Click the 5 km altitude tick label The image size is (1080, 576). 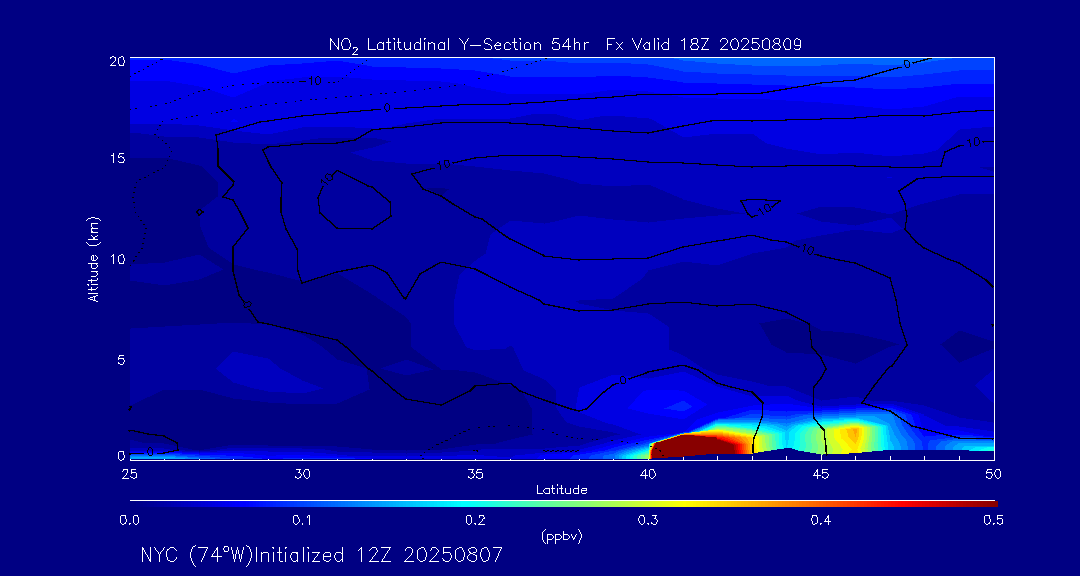click(118, 358)
